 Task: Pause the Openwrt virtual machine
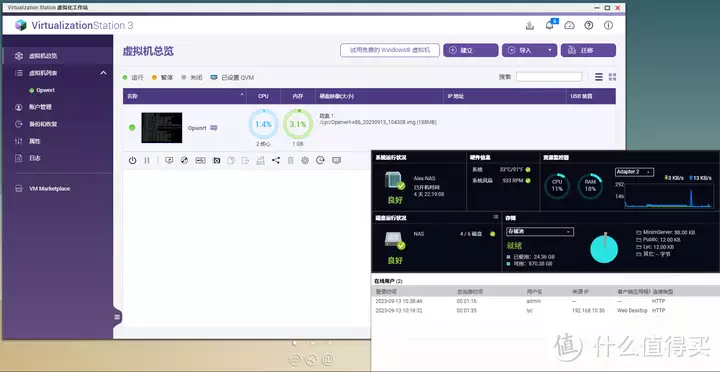point(147,160)
